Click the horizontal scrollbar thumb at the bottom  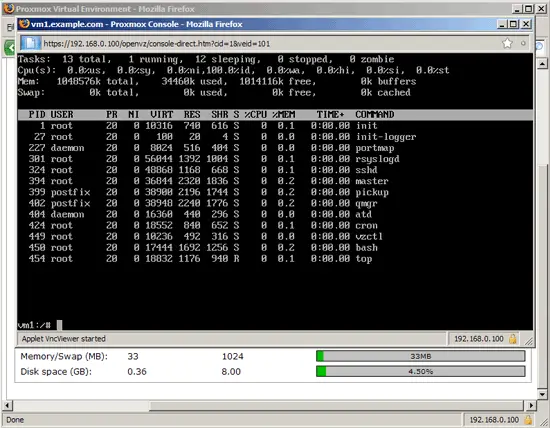click(337, 406)
